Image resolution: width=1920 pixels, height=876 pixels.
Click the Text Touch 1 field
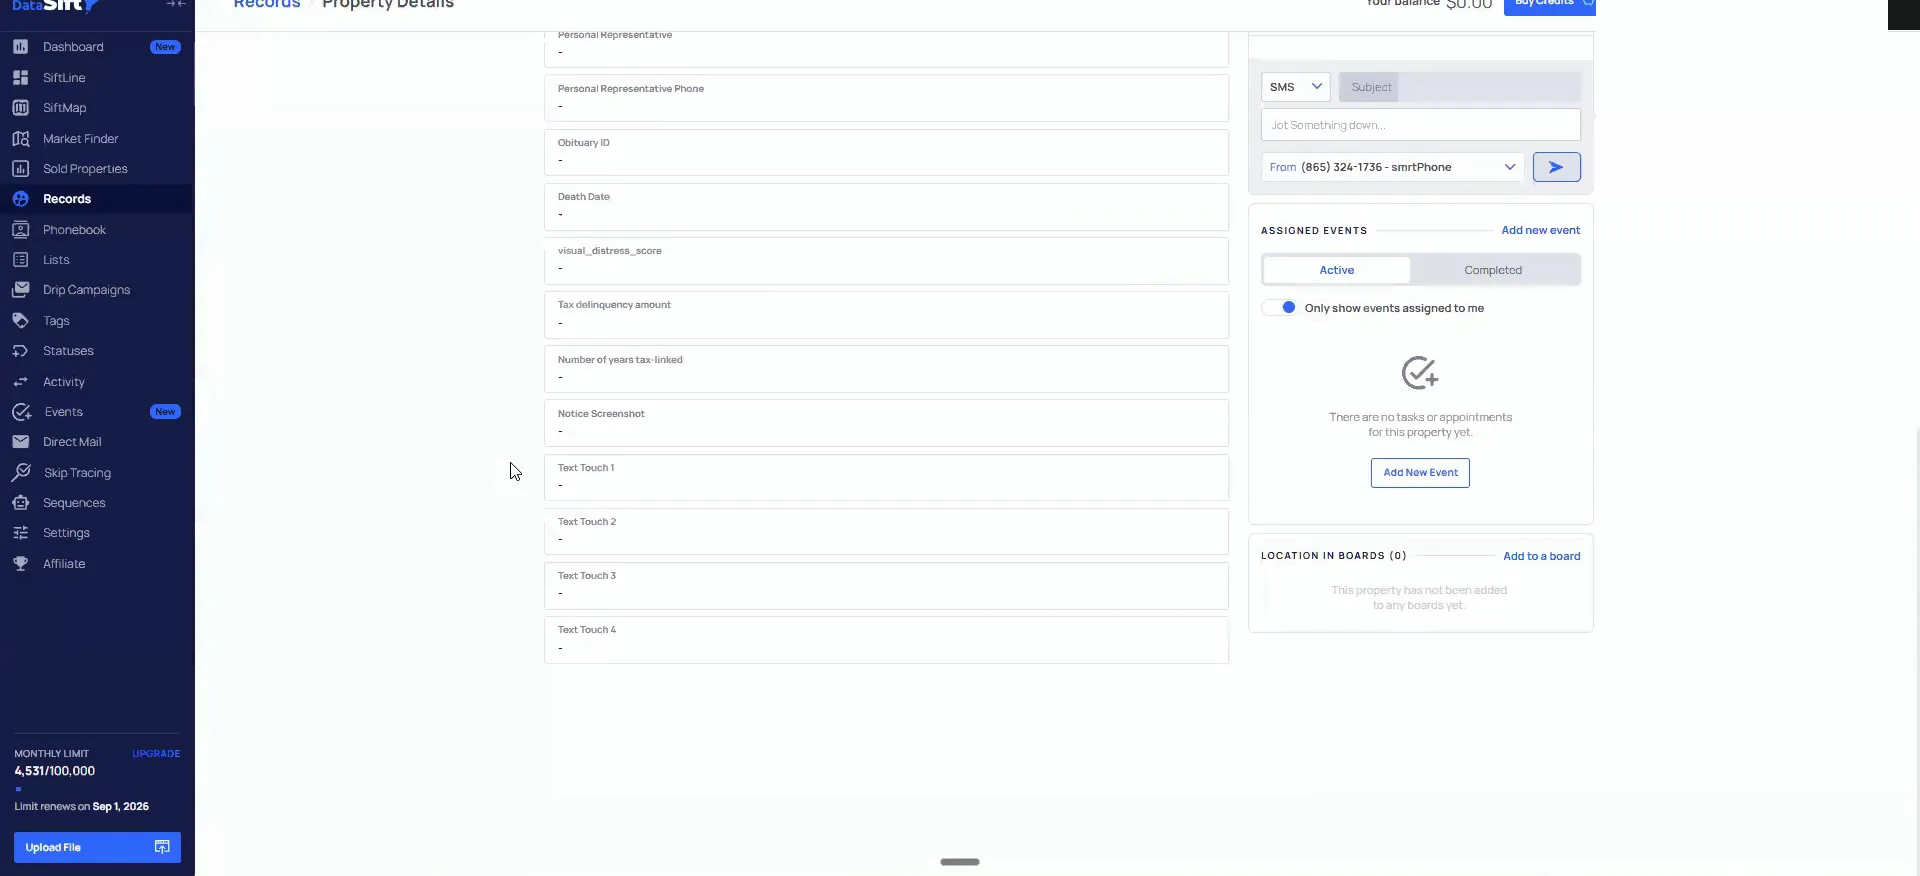[886, 477]
